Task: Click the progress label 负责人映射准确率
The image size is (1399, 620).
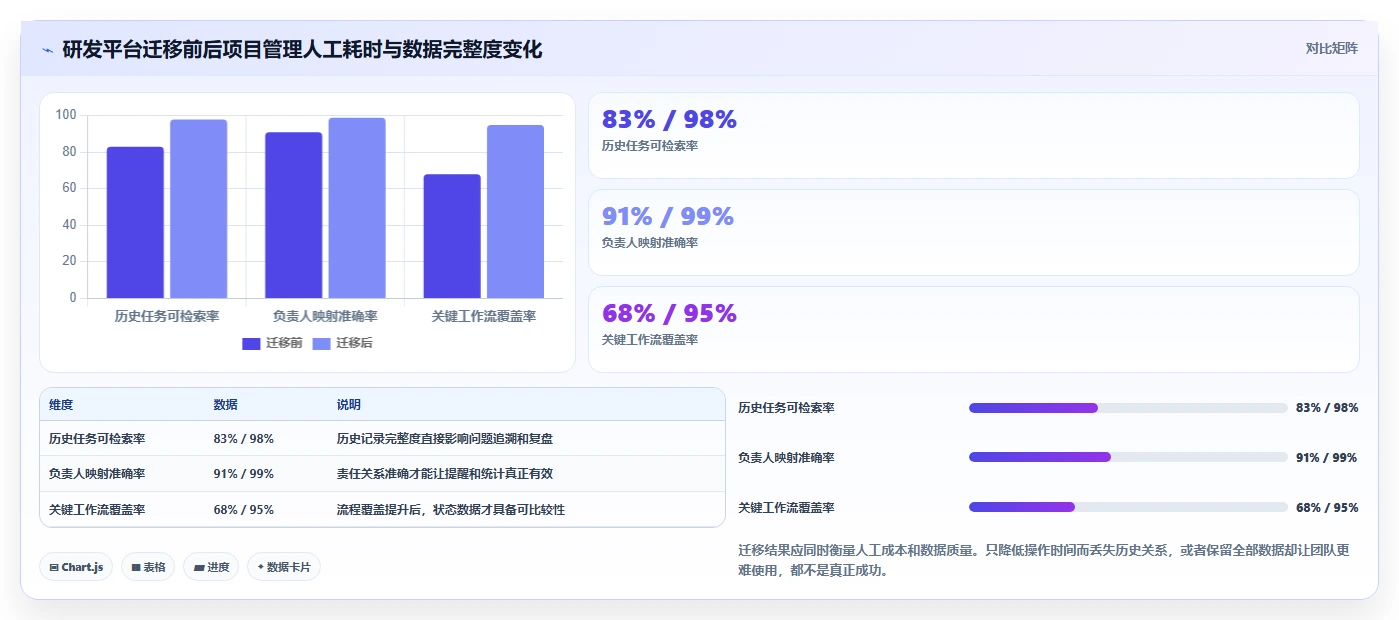Action: click(x=786, y=457)
